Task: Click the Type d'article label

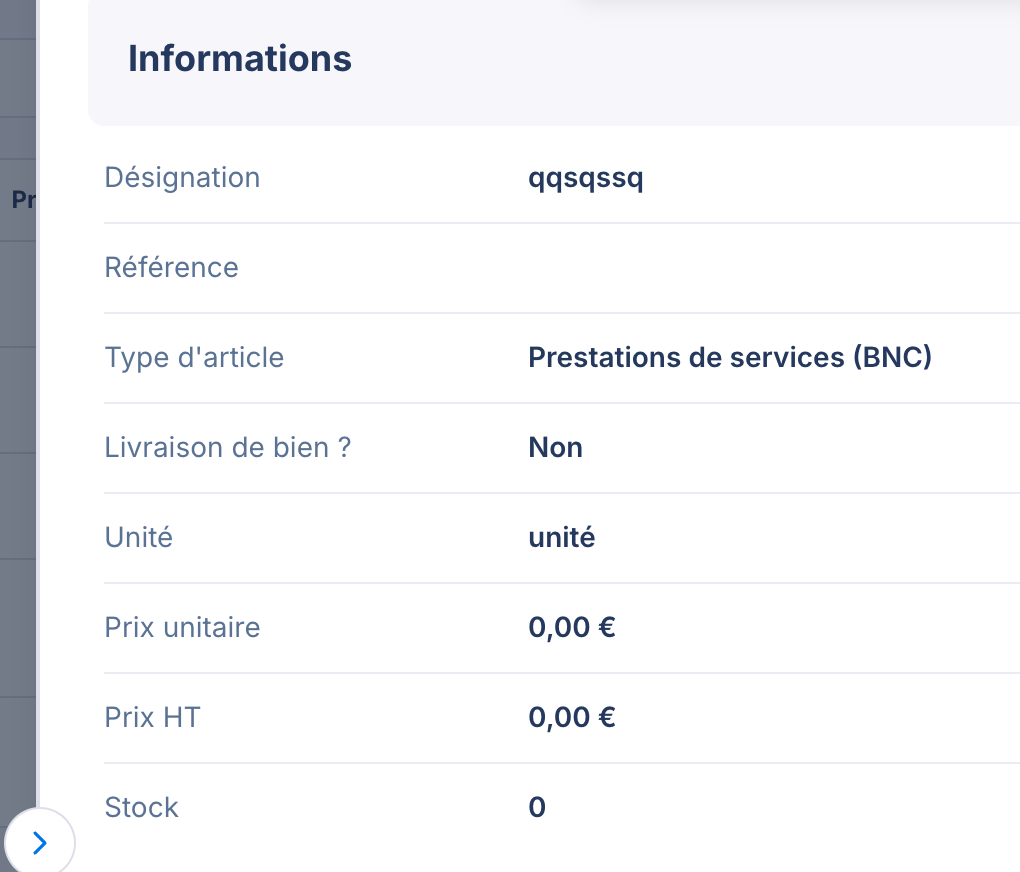Action: 195,357
